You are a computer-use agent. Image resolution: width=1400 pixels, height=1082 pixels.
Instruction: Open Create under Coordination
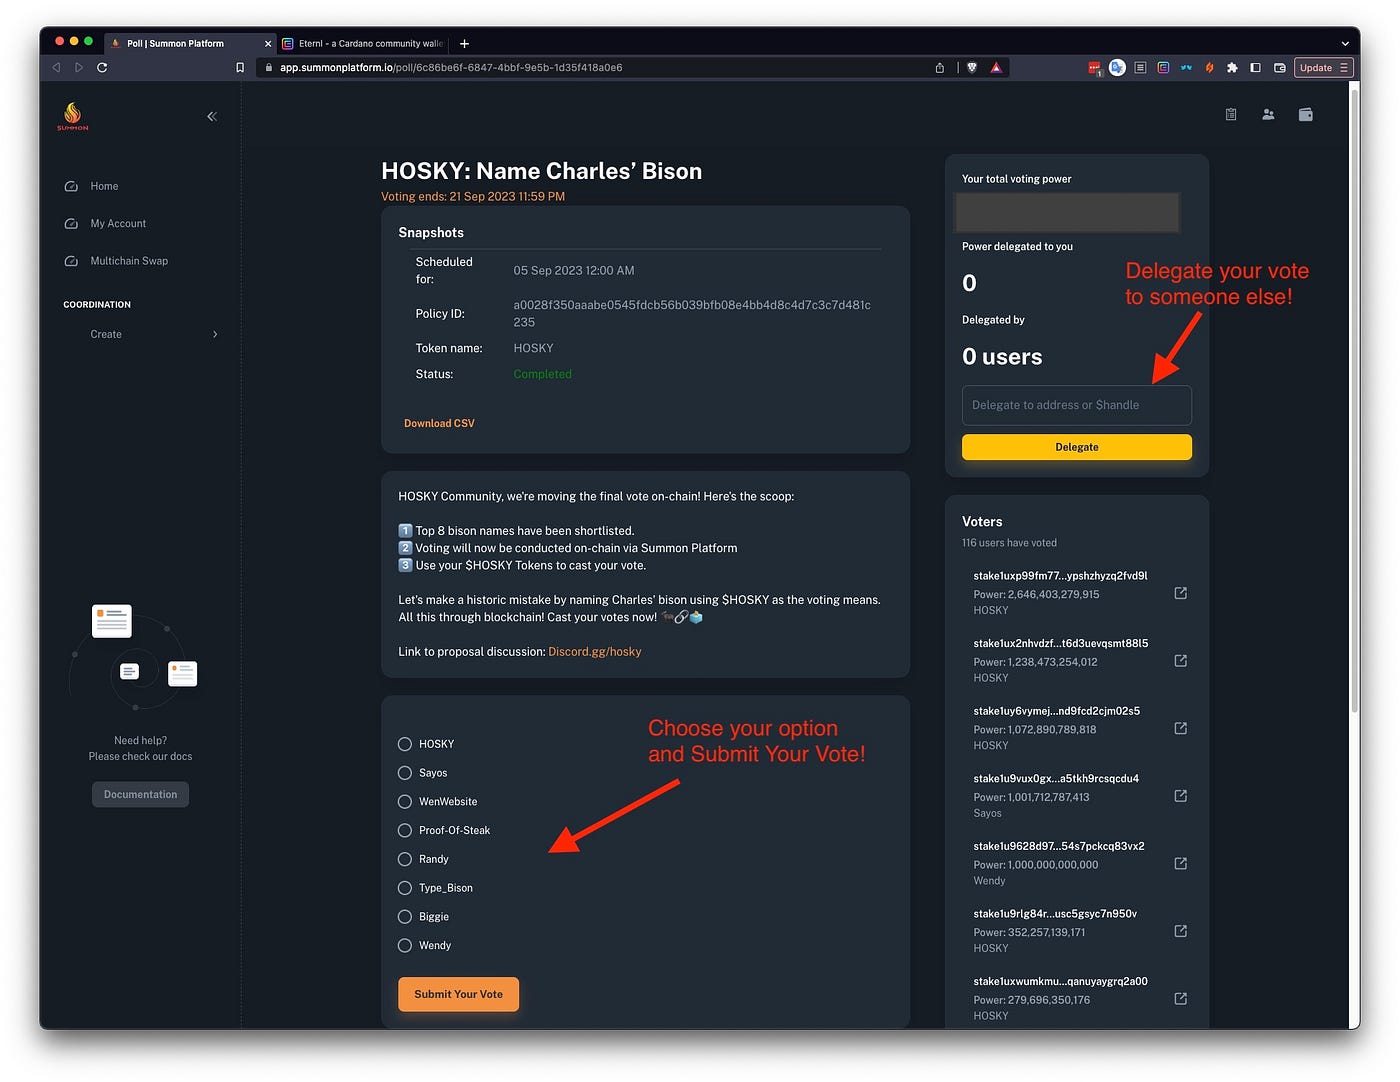106,334
